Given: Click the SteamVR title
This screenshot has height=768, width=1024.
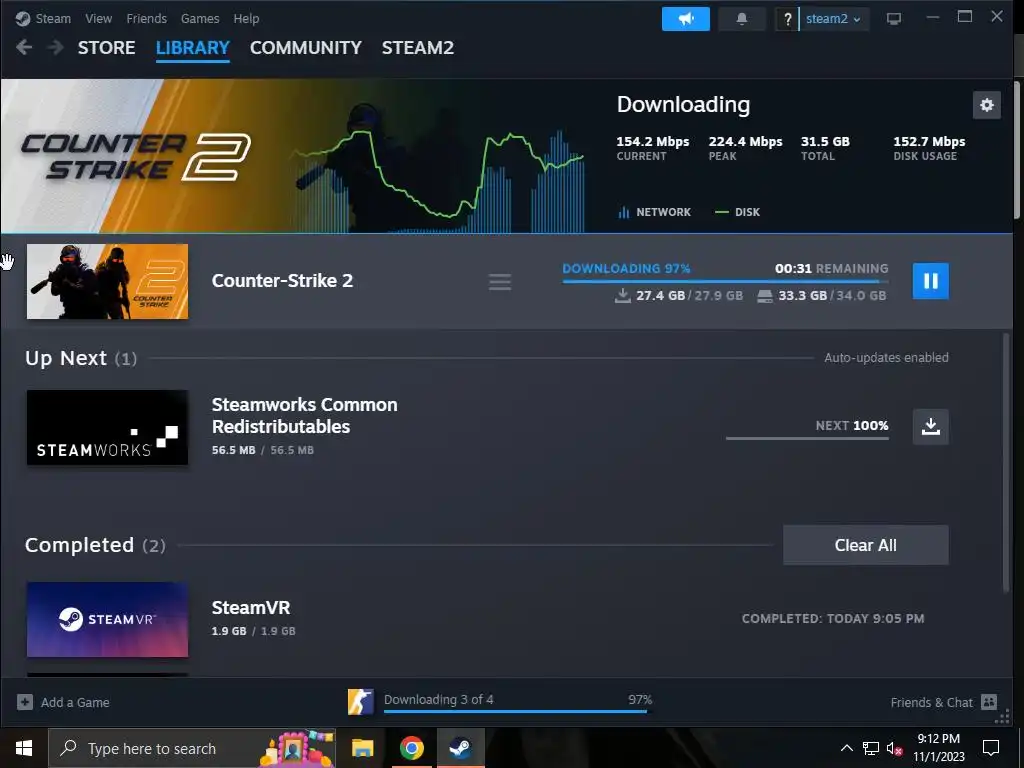Looking at the screenshot, I should click(x=251, y=607).
